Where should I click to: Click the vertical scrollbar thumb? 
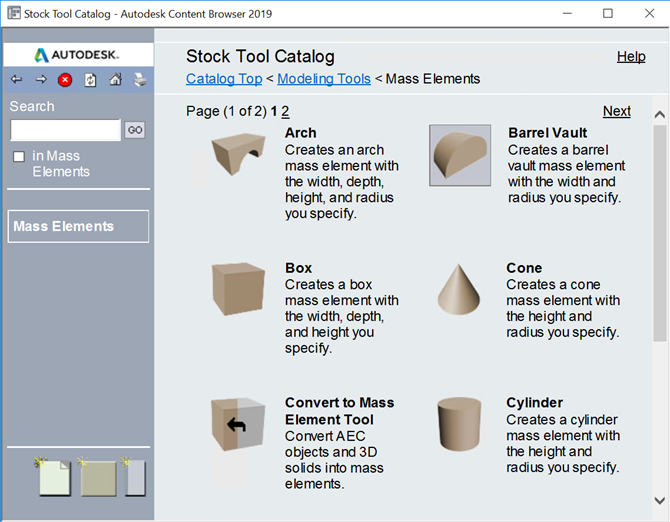tap(659, 233)
